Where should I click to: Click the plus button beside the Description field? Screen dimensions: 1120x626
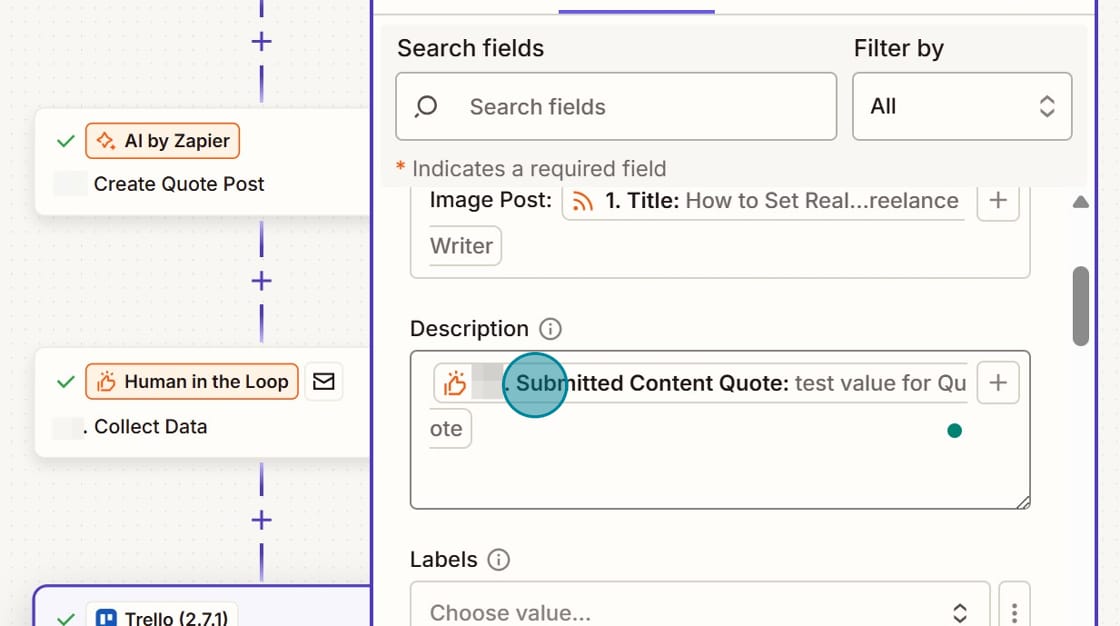pyautogui.click(x=997, y=382)
